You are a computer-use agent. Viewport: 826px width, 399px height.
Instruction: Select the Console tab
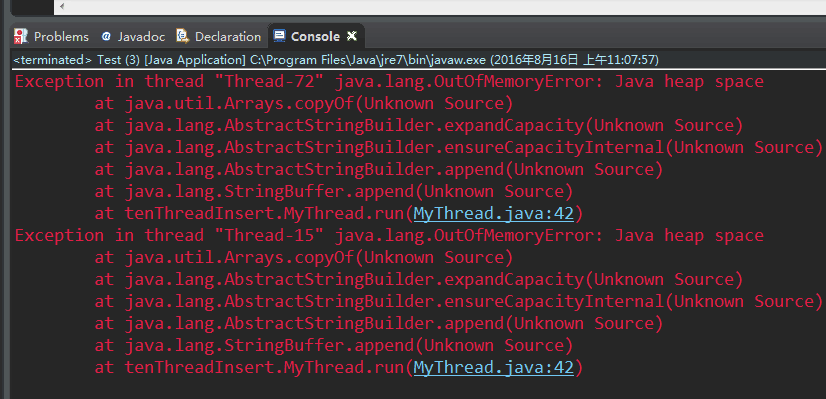tap(315, 36)
